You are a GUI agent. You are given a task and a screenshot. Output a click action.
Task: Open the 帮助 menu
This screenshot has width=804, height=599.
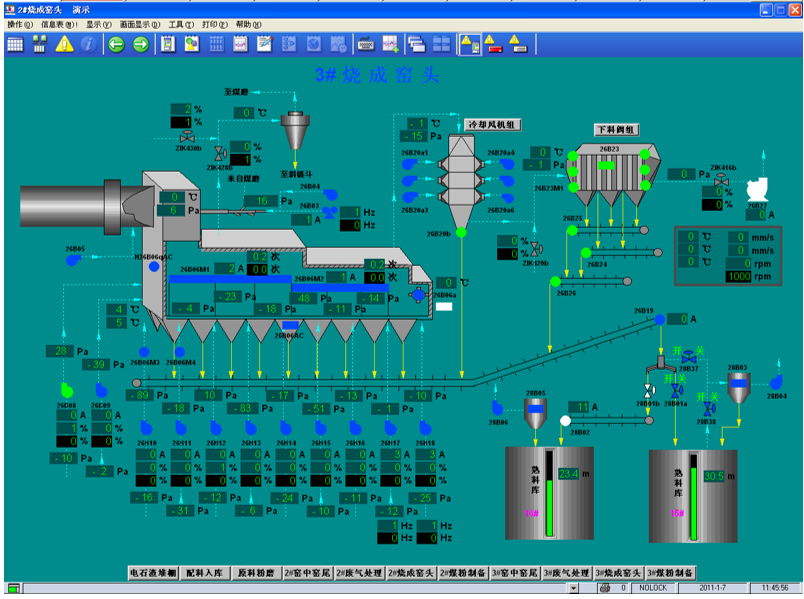[x=249, y=24]
